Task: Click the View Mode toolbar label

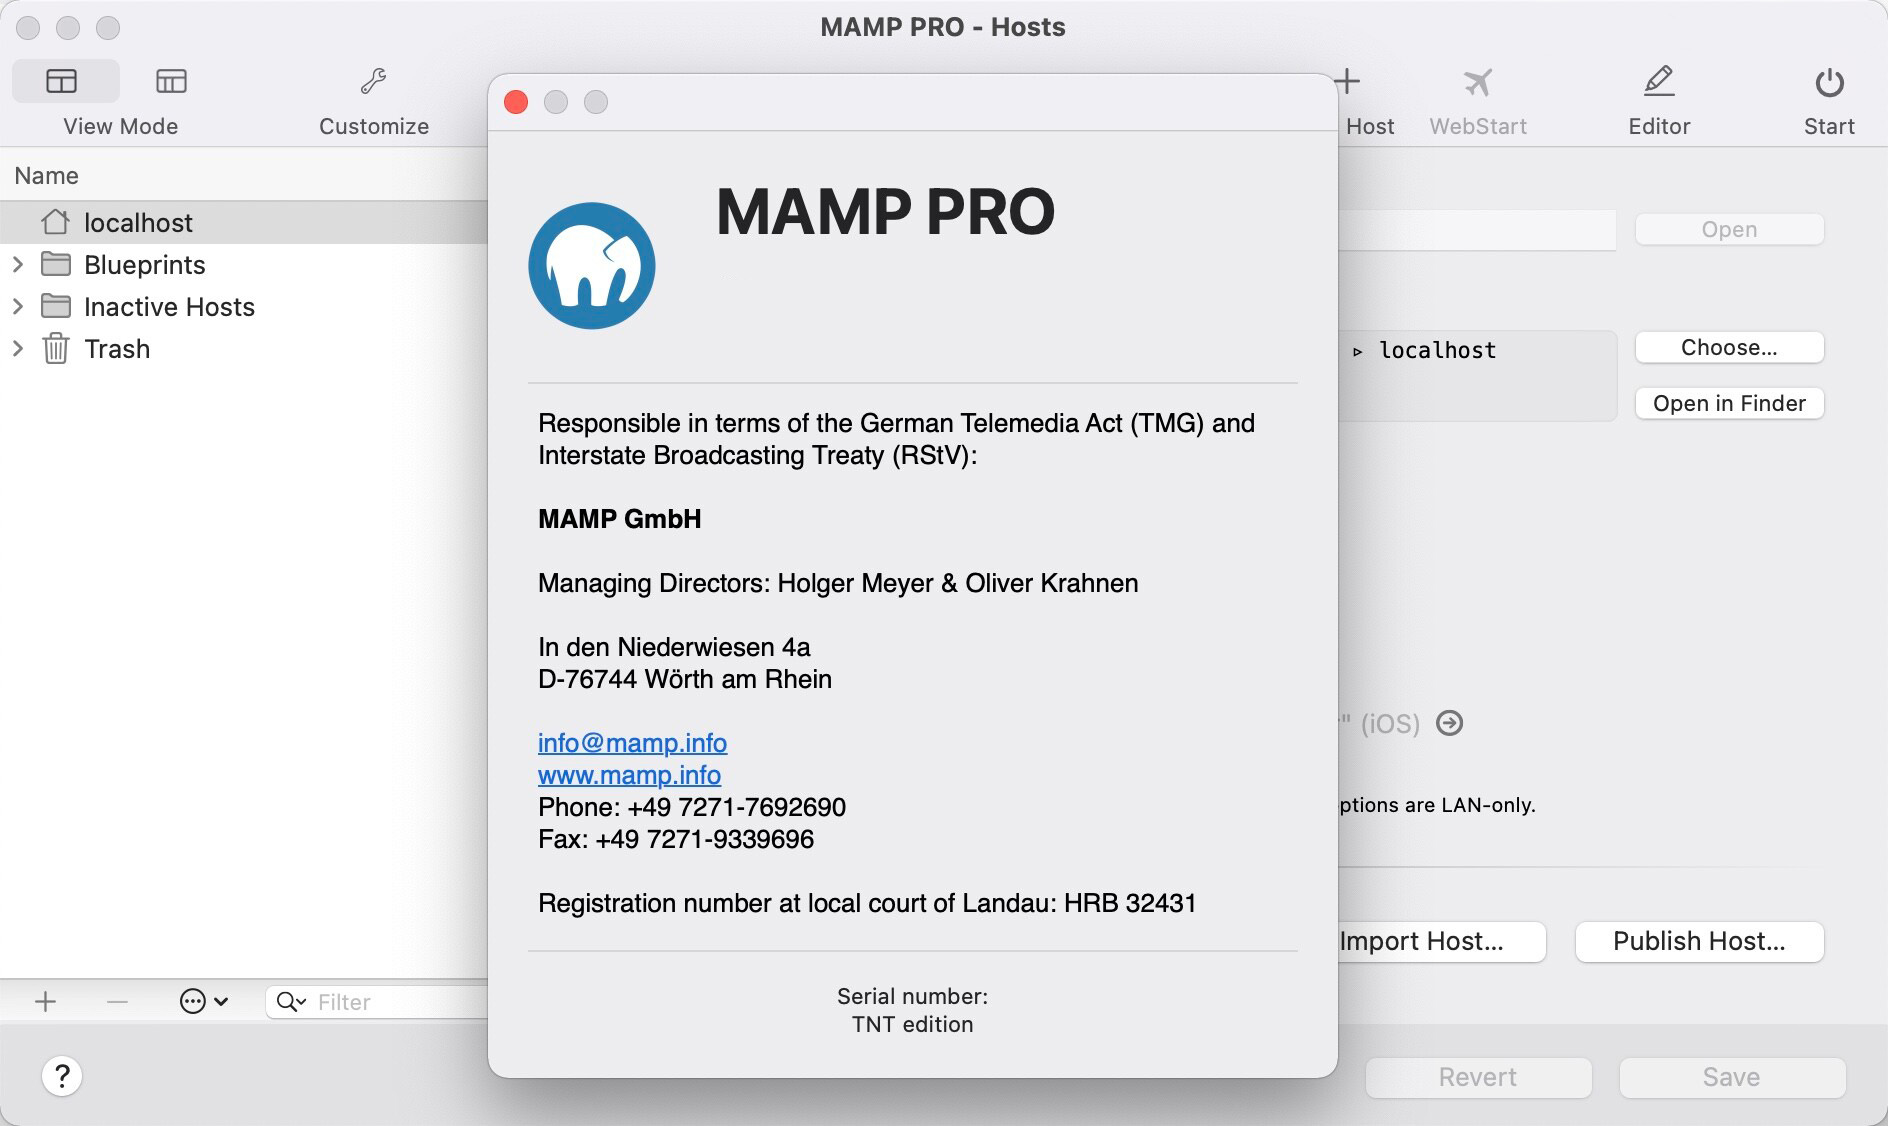Action: point(120,126)
